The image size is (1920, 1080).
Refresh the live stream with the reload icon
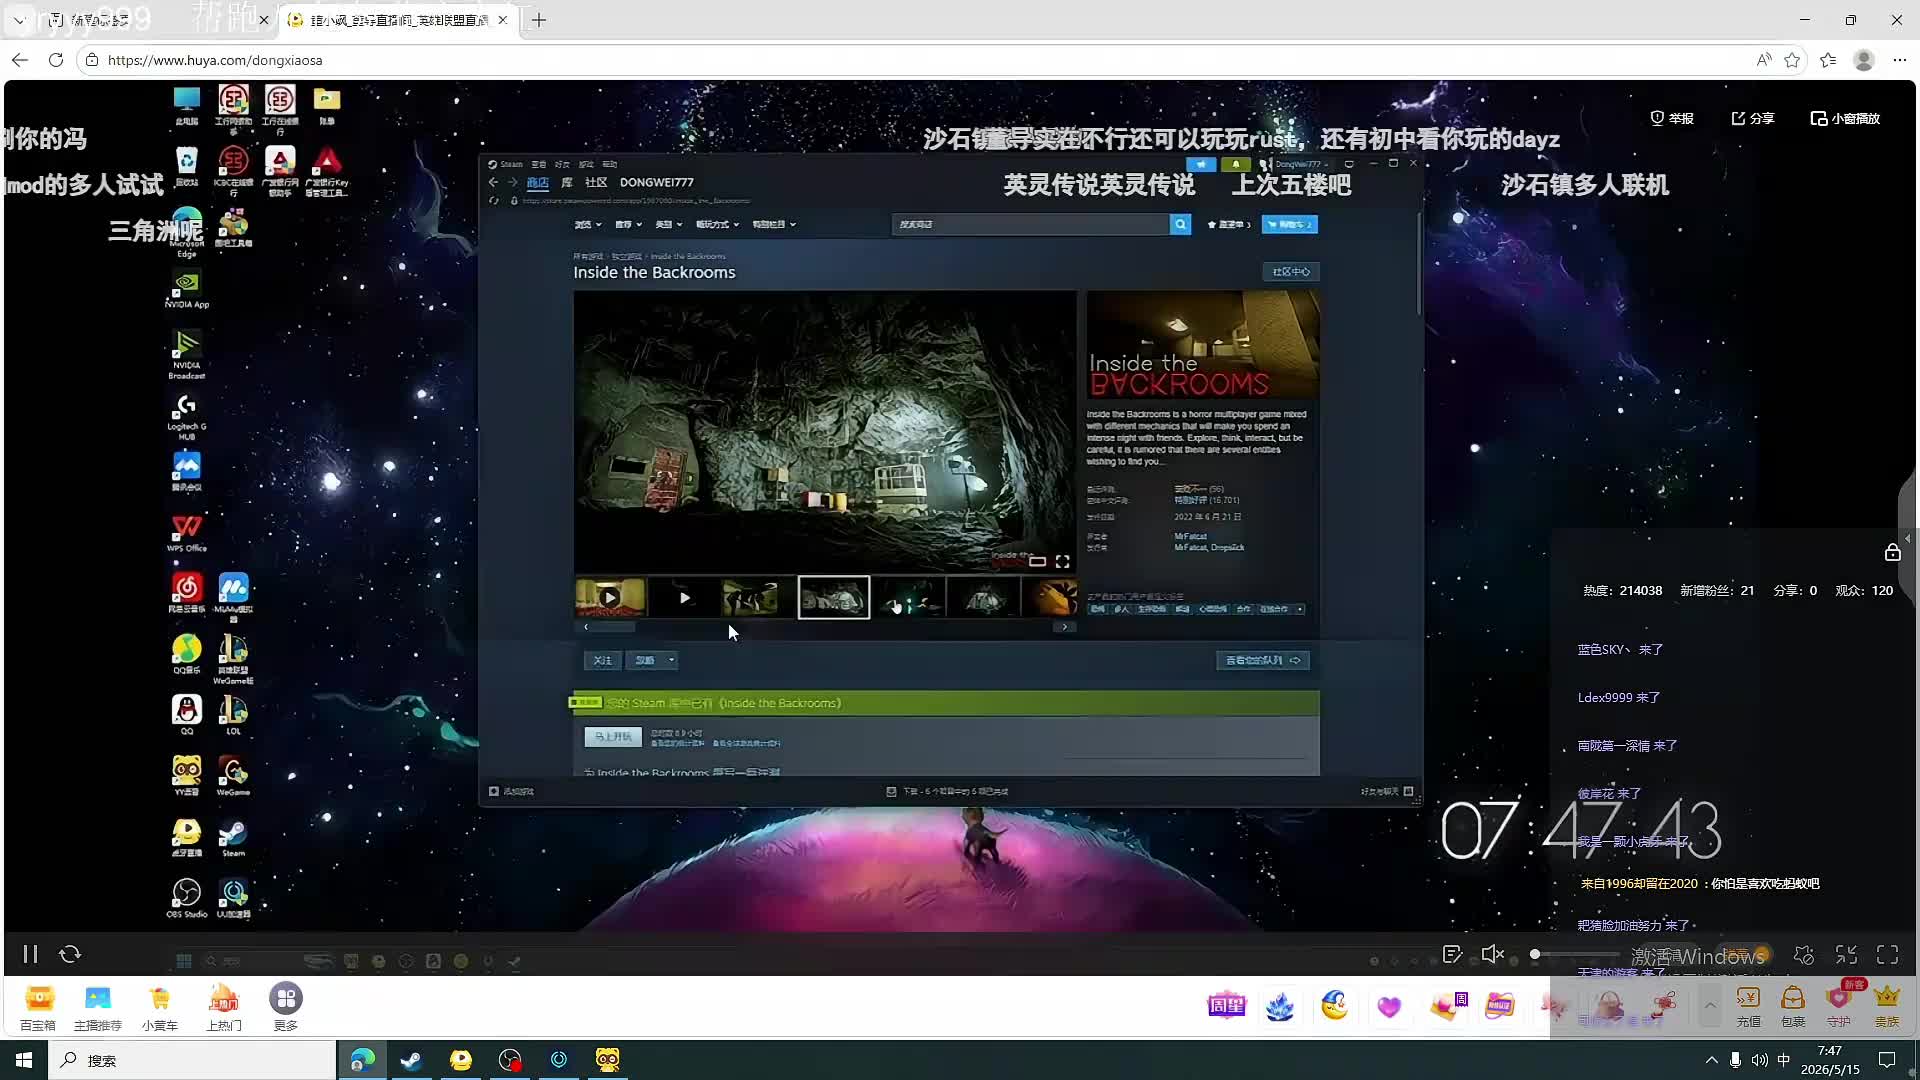click(70, 954)
